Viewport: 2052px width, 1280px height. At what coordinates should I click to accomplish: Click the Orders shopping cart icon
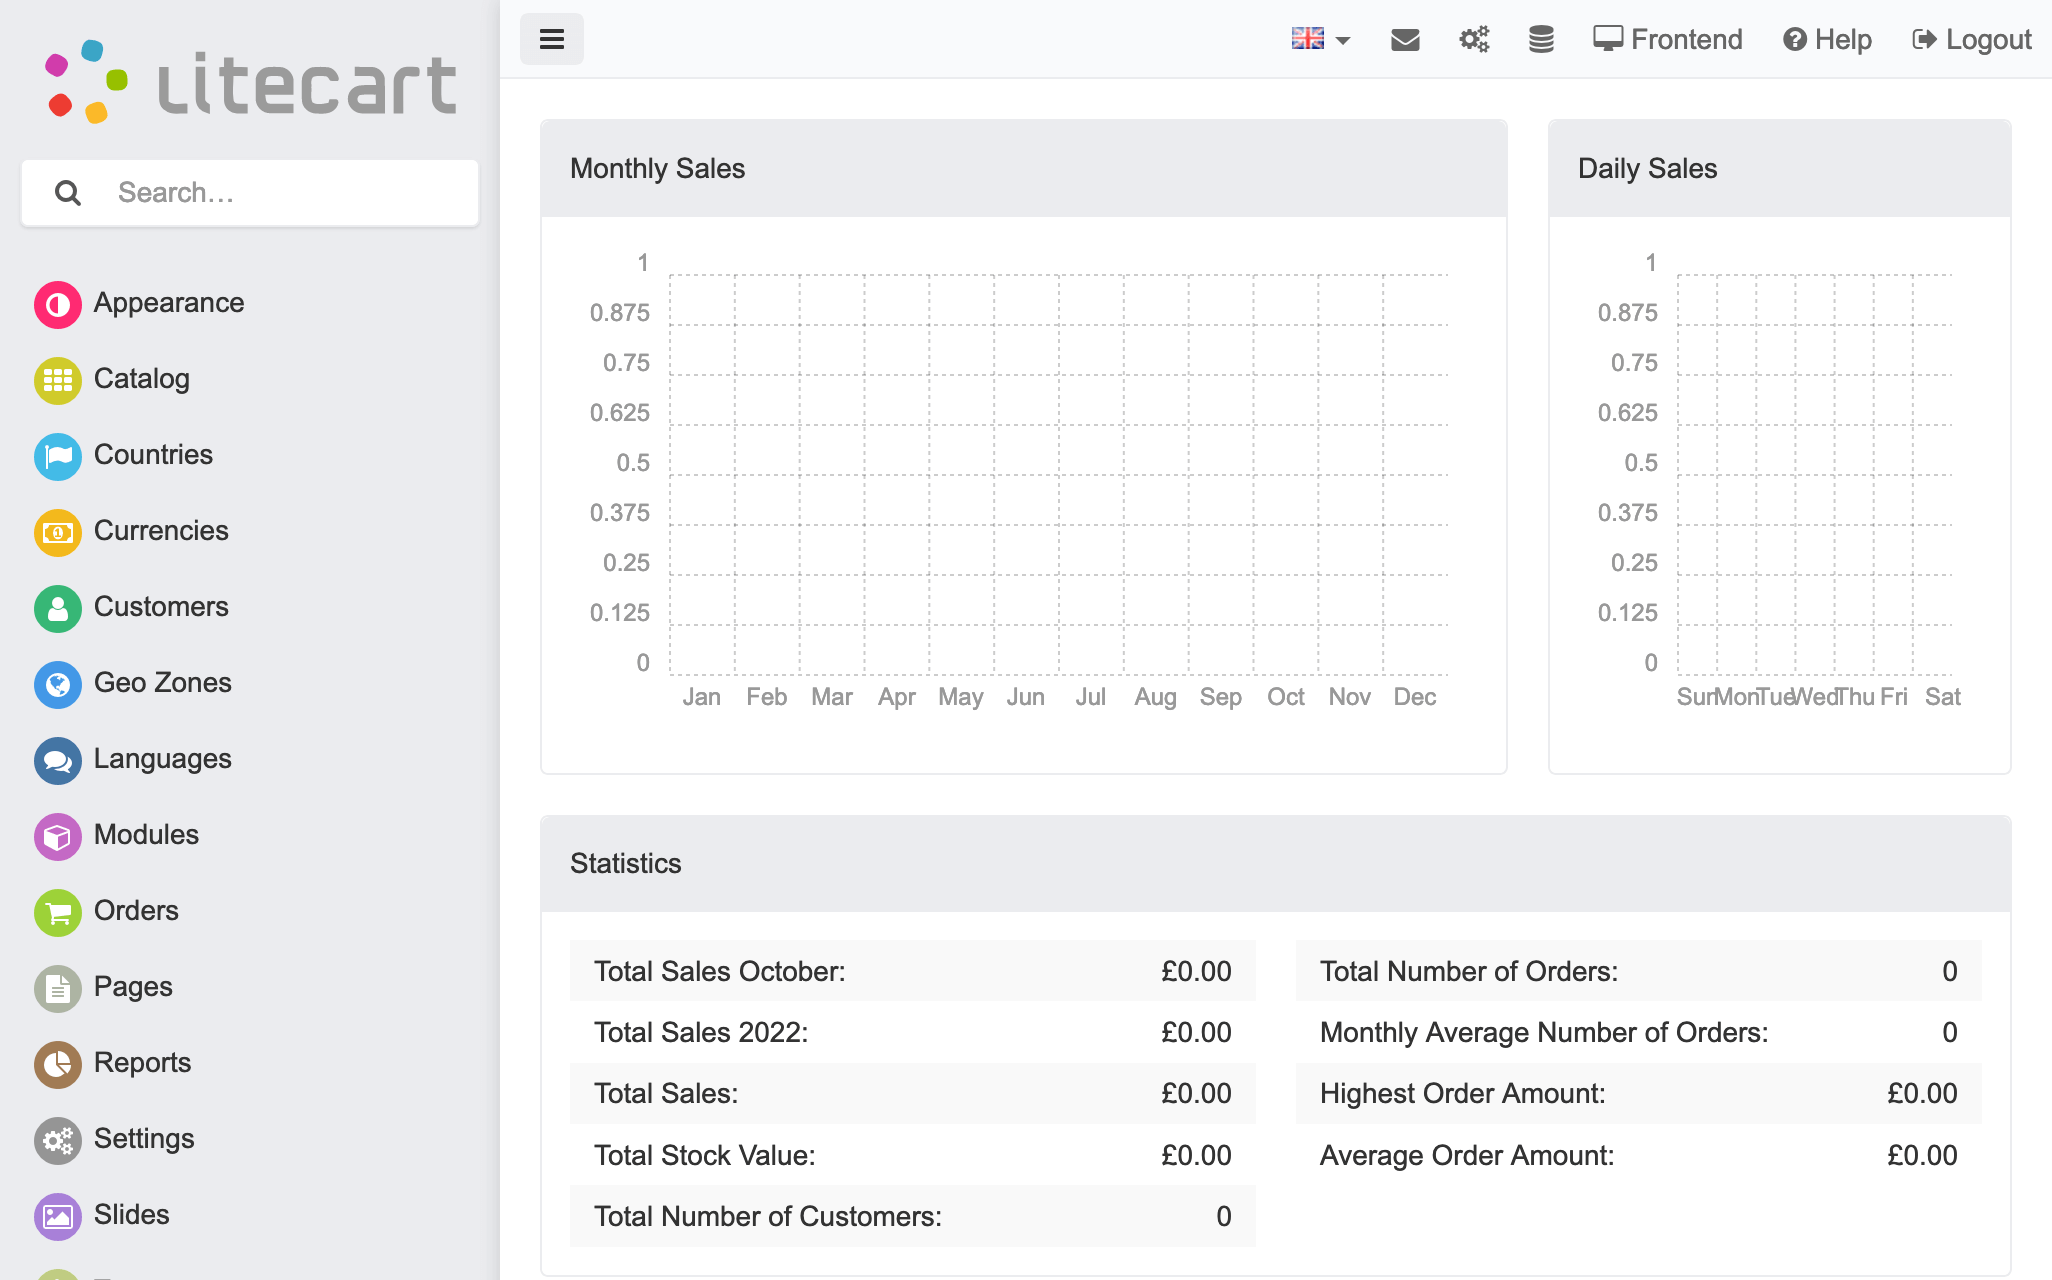pos(58,912)
